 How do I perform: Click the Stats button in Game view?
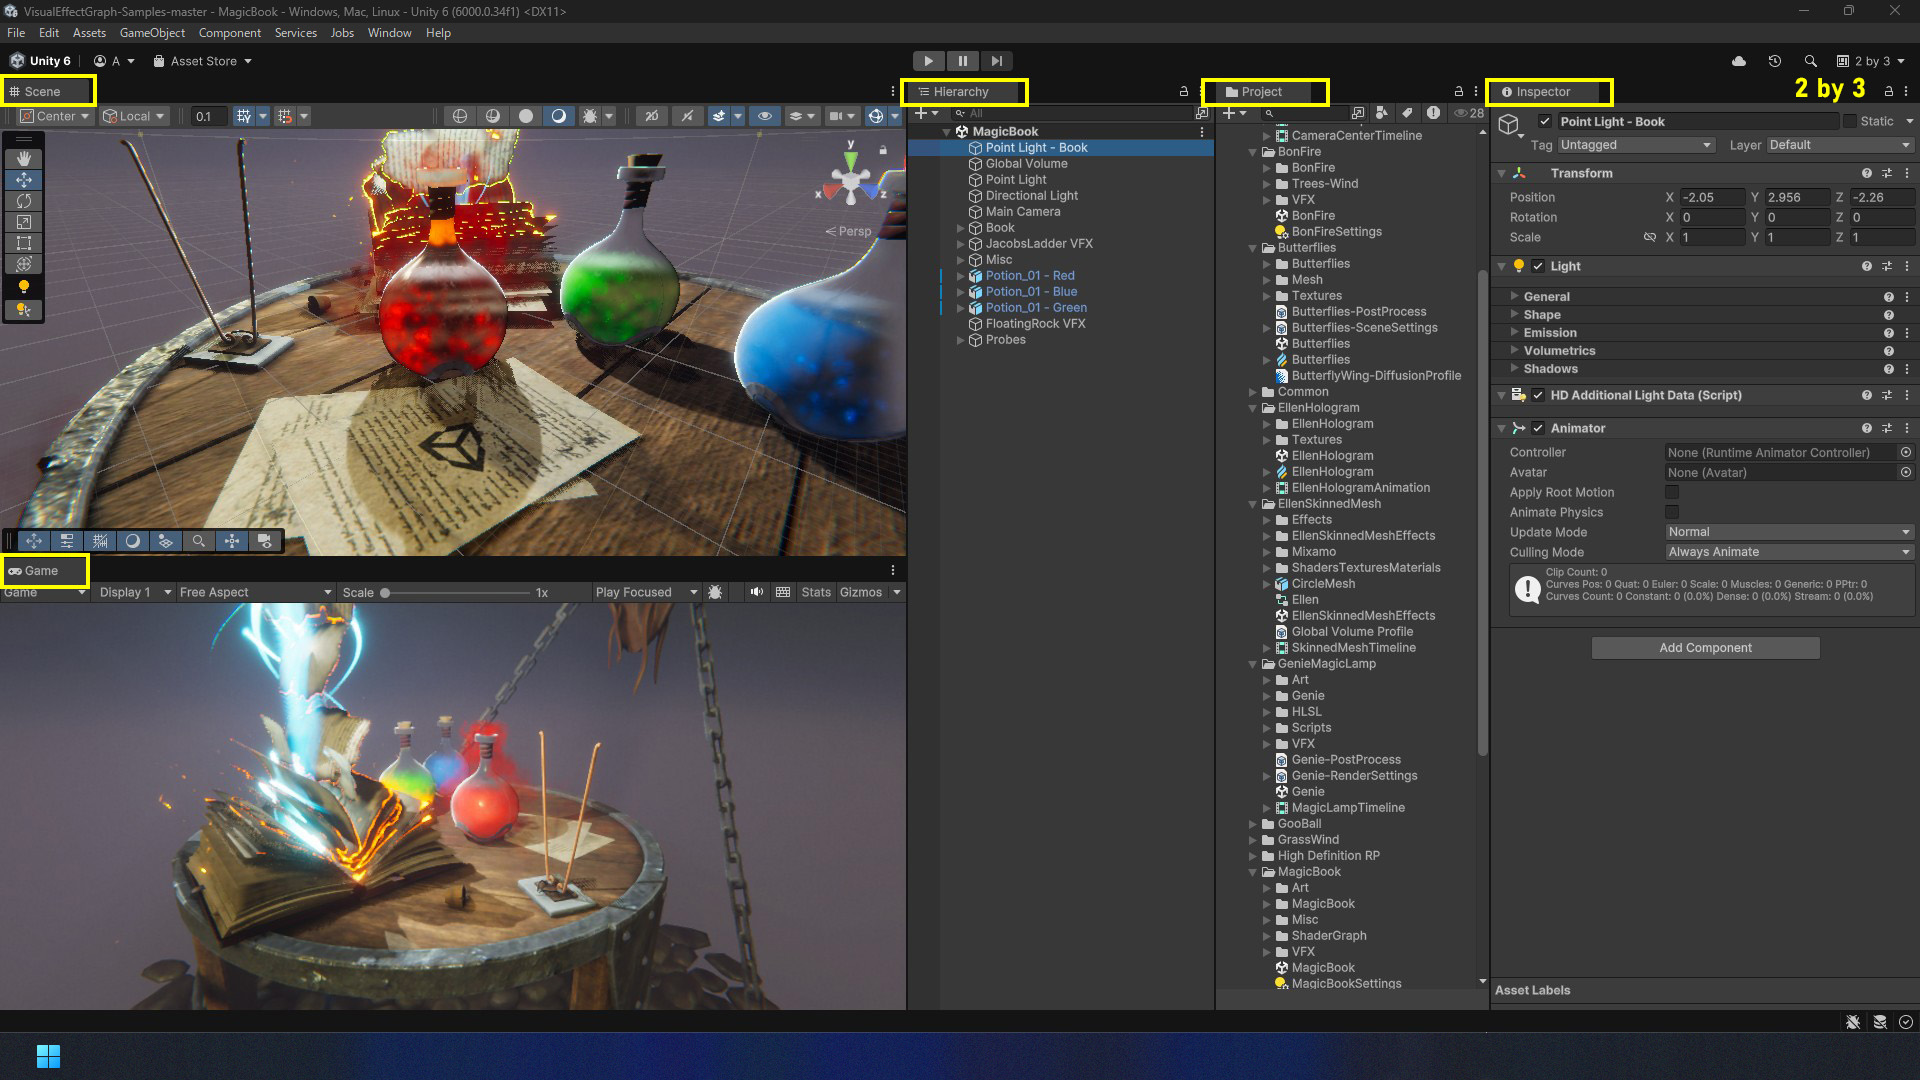[816, 592]
